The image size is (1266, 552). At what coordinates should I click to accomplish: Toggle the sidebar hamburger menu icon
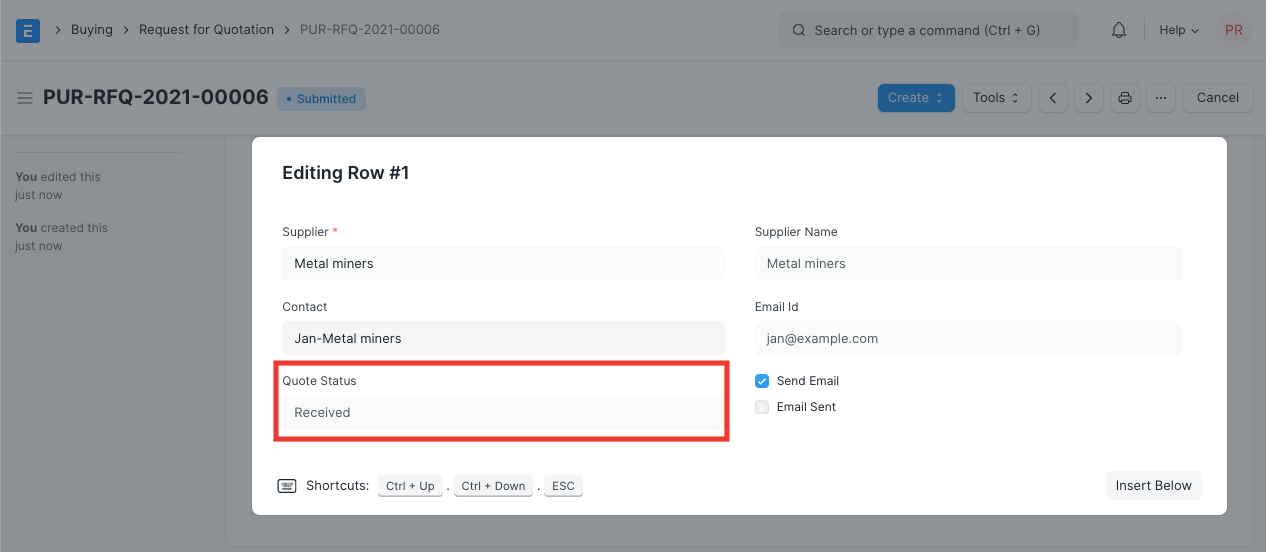[x=25, y=98]
